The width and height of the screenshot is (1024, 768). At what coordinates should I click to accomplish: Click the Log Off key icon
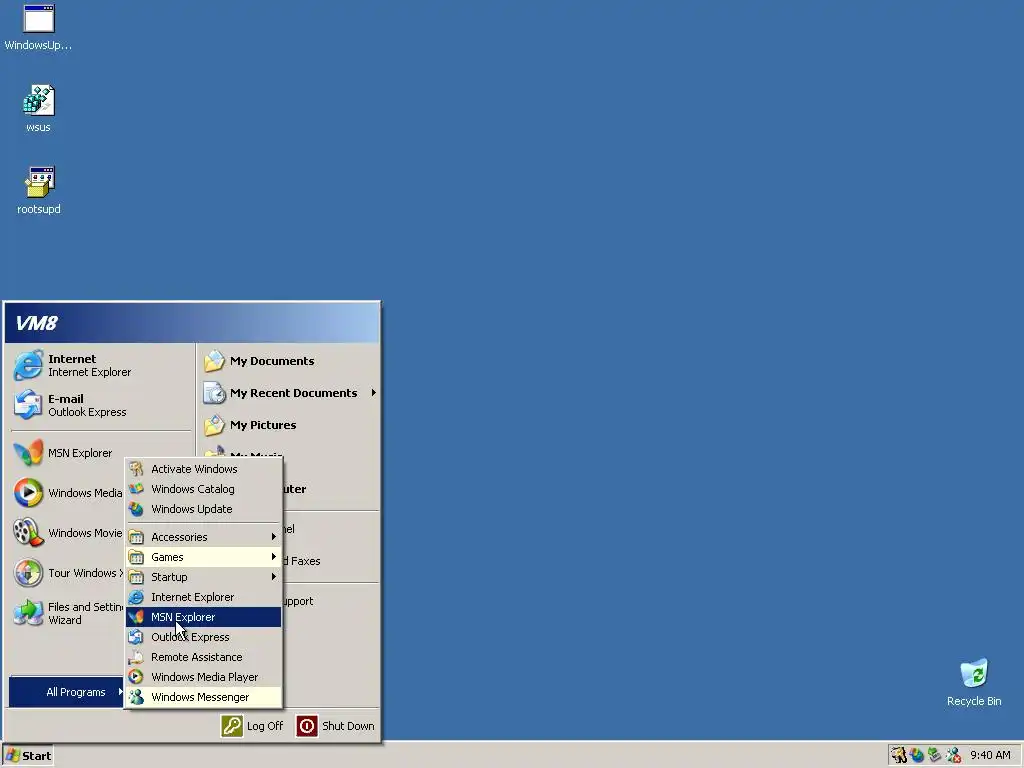point(232,726)
